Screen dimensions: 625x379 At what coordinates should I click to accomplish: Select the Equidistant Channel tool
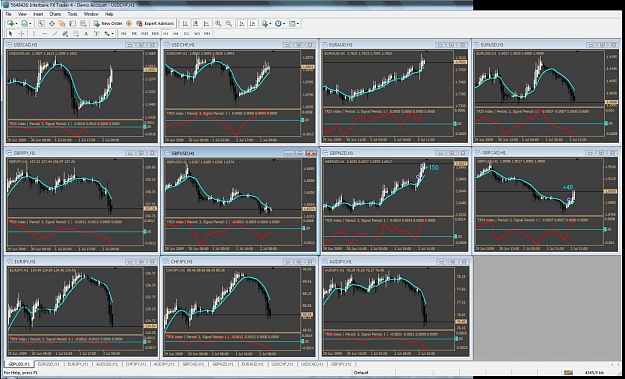coord(65,33)
